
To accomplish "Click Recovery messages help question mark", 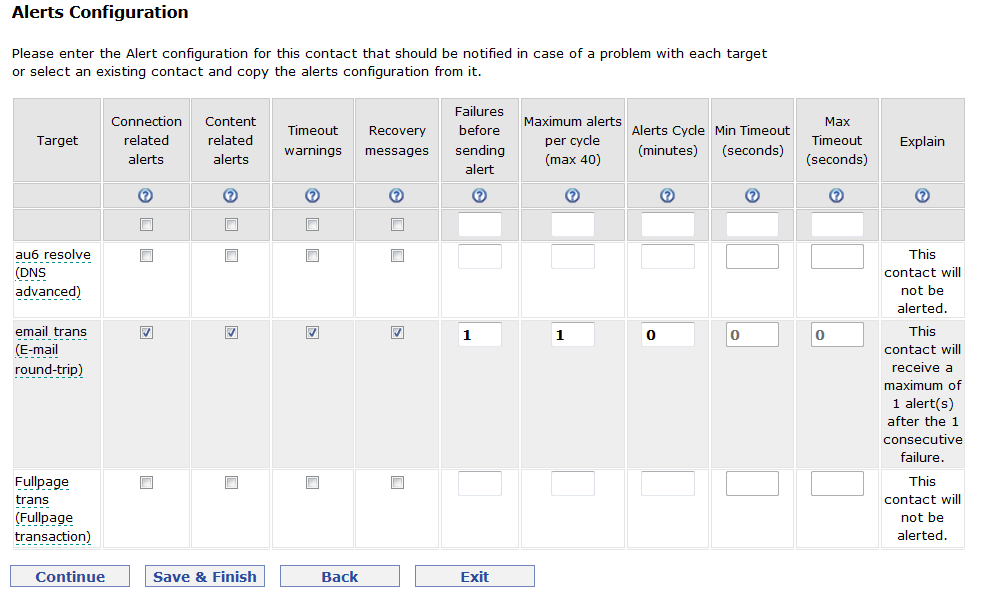I will pos(397,196).
